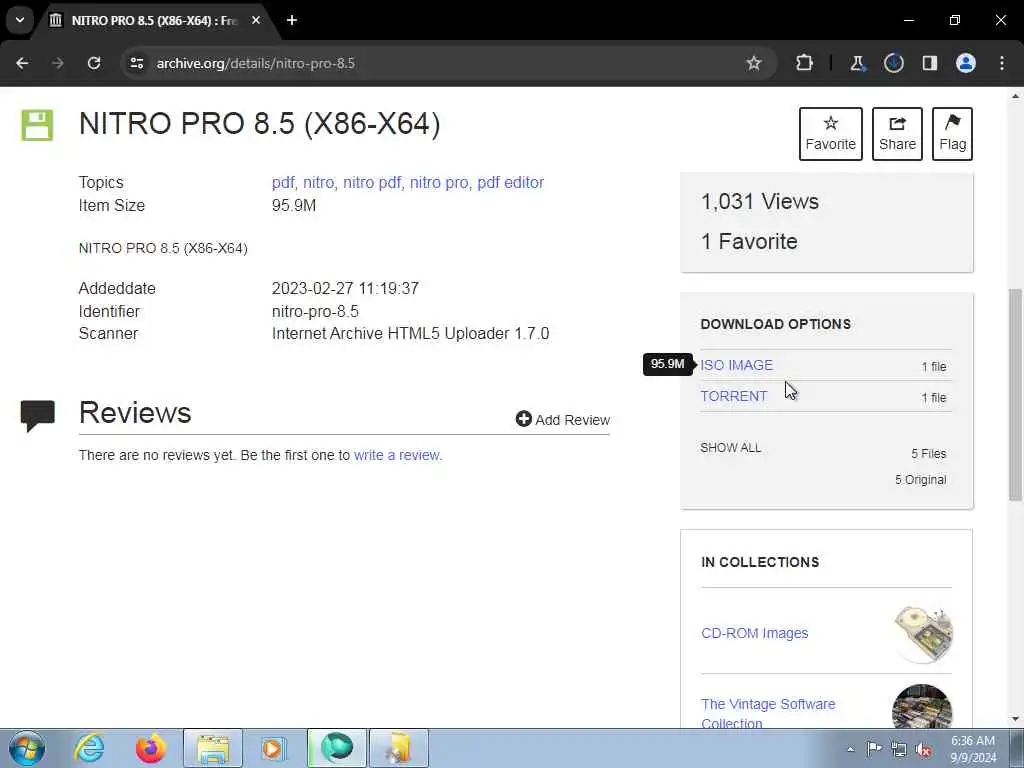Click the CD-ROM Images collection thumbnail
This screenshot has height=768, width=1024.
[923, 633]
